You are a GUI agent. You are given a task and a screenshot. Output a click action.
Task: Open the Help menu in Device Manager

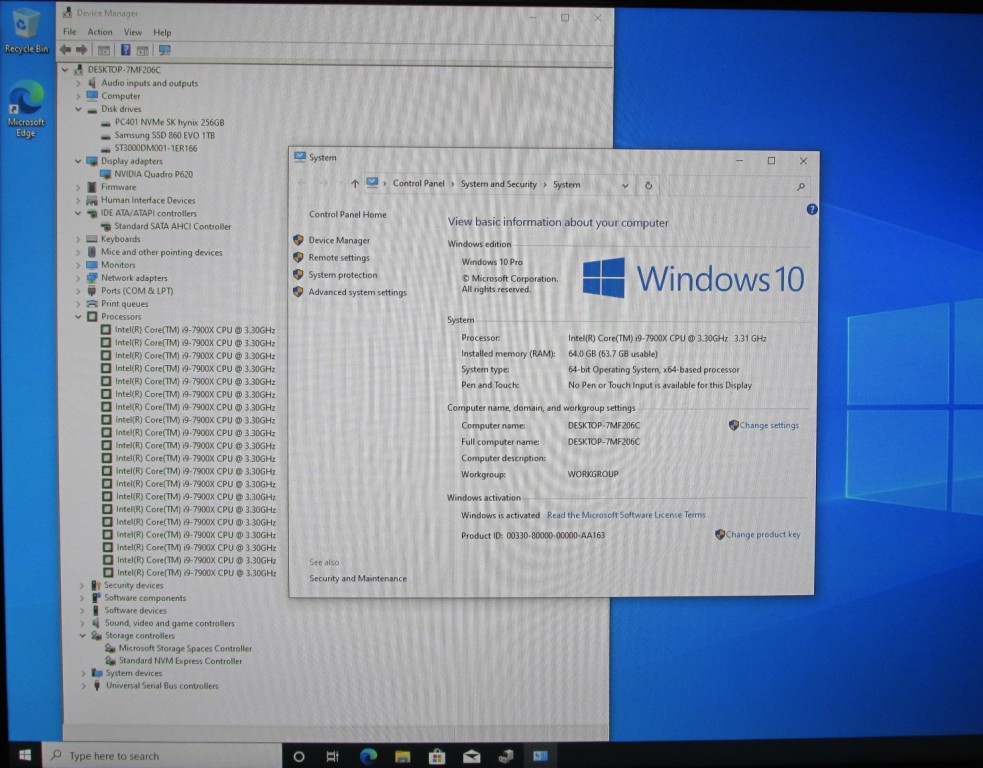(162, 33)
